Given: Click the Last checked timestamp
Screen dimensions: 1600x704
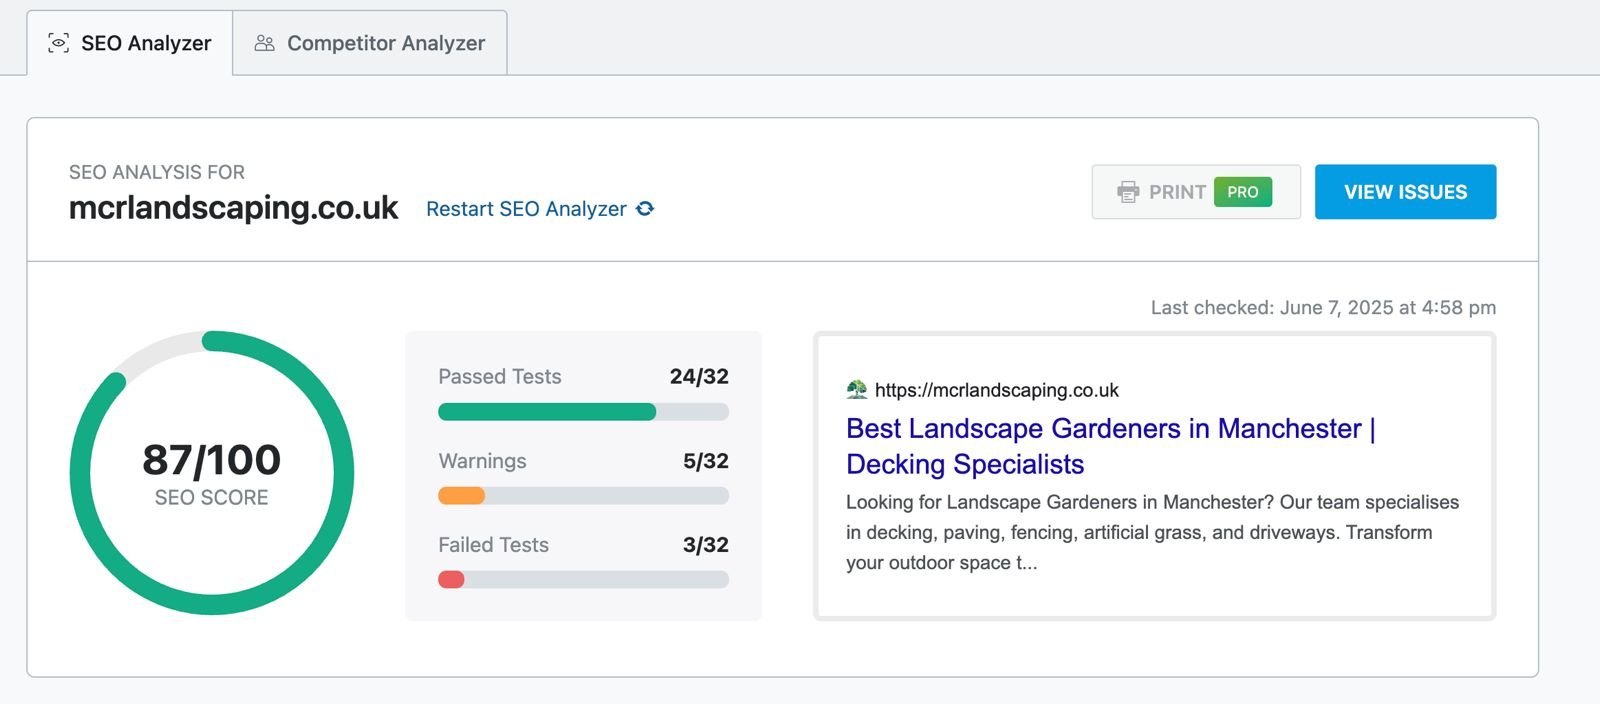Looking at the screenshot, I should tap(1323, 308).
